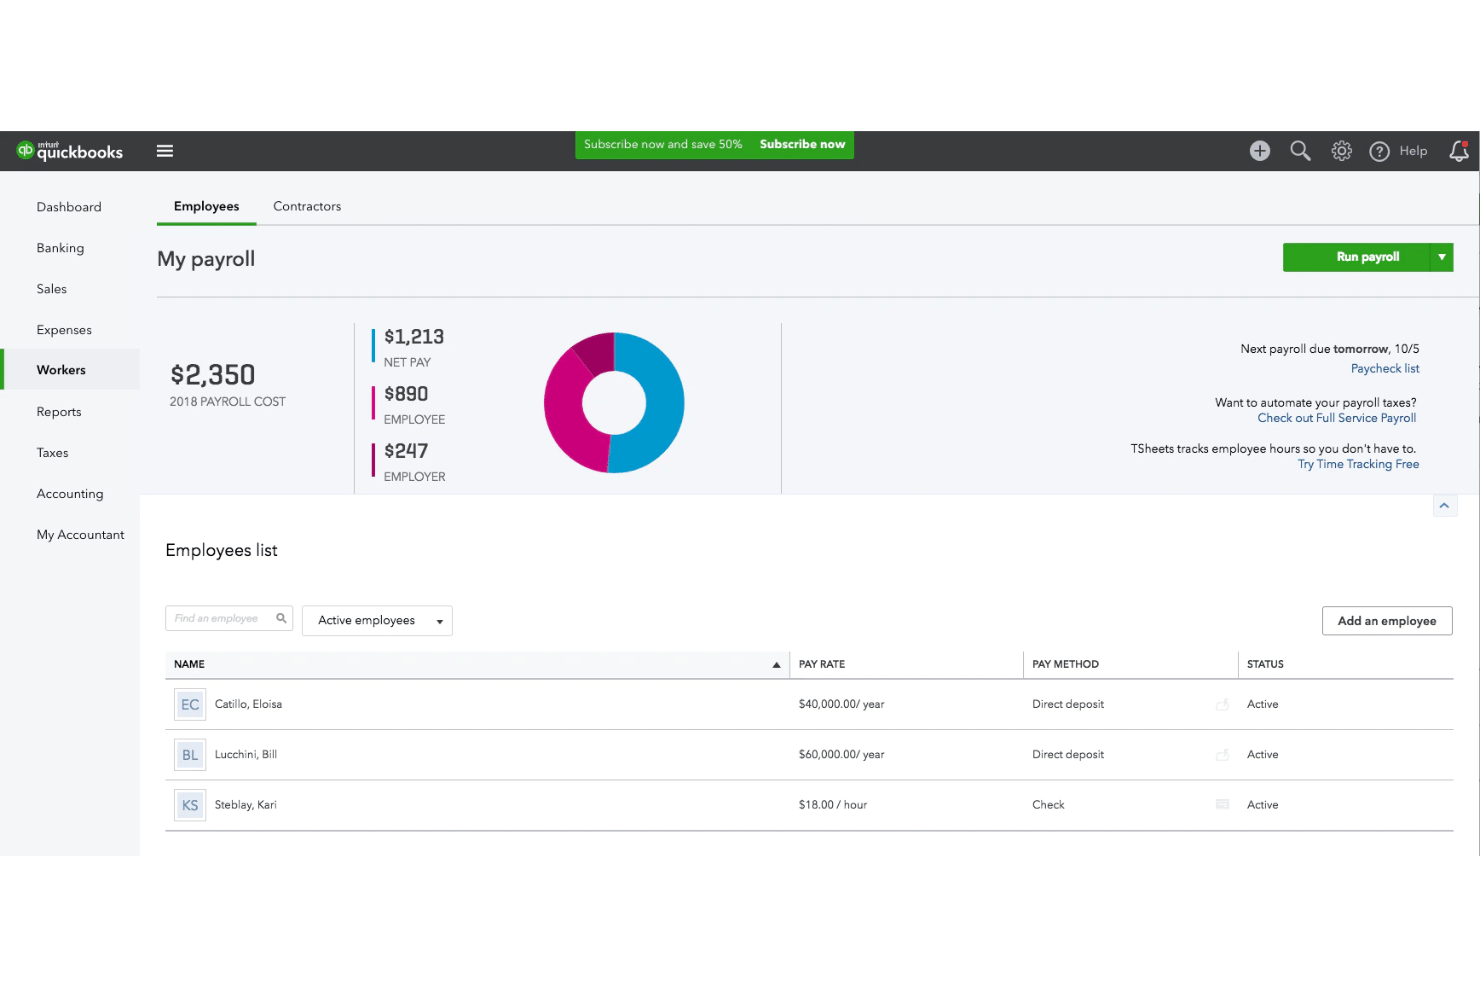Click the $60,000.00/ year pay rate
The image size is (1480, 987).
[x=841, y=755]
